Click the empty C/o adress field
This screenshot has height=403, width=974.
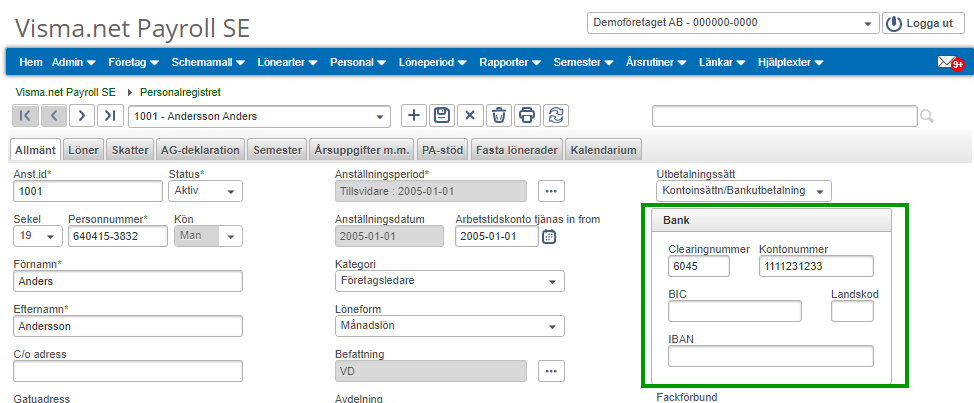coord(128,371)
